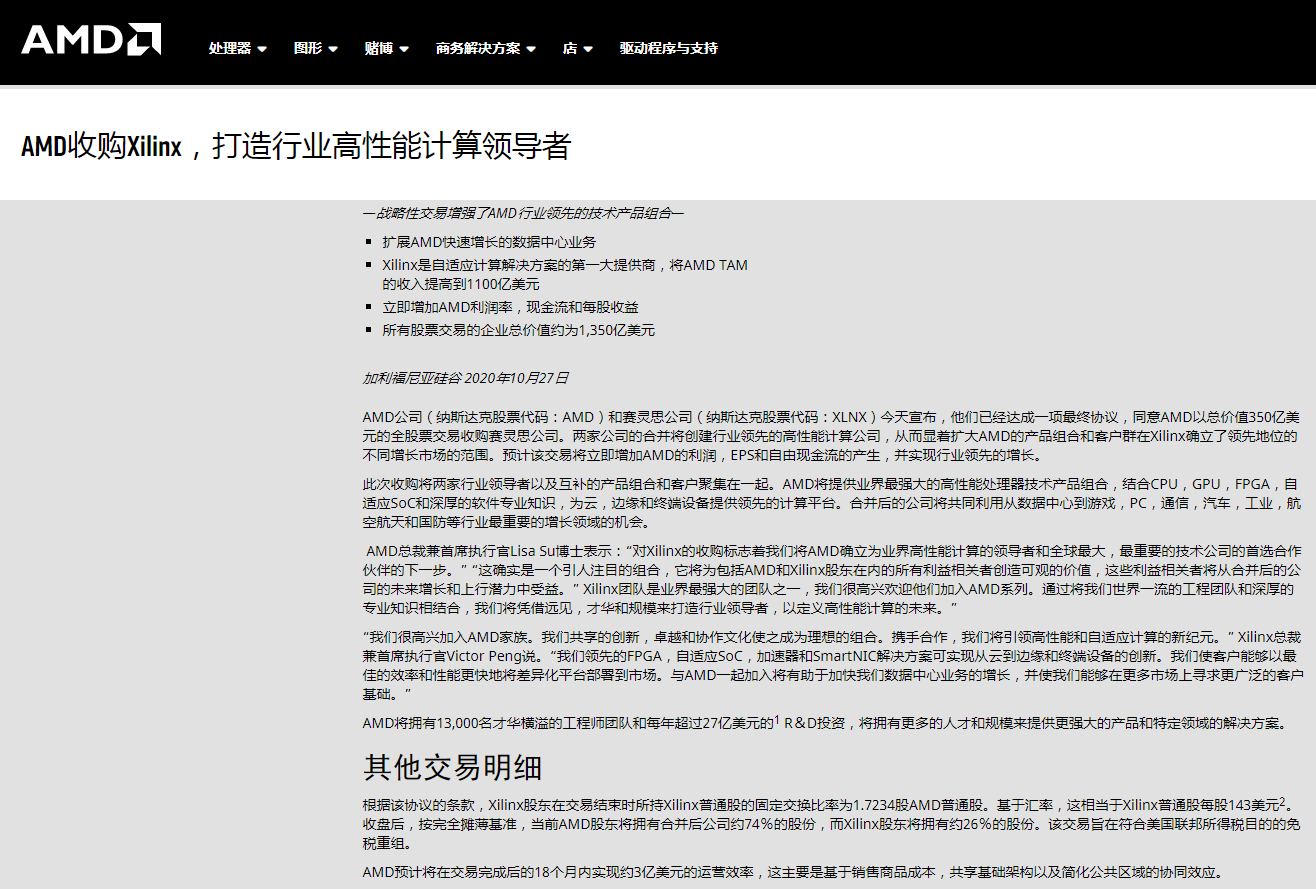Click the paragraph starting AMD公司（纳斯达克股票代码：AMD）
1316x889 pixels.
tap(831, 436)
